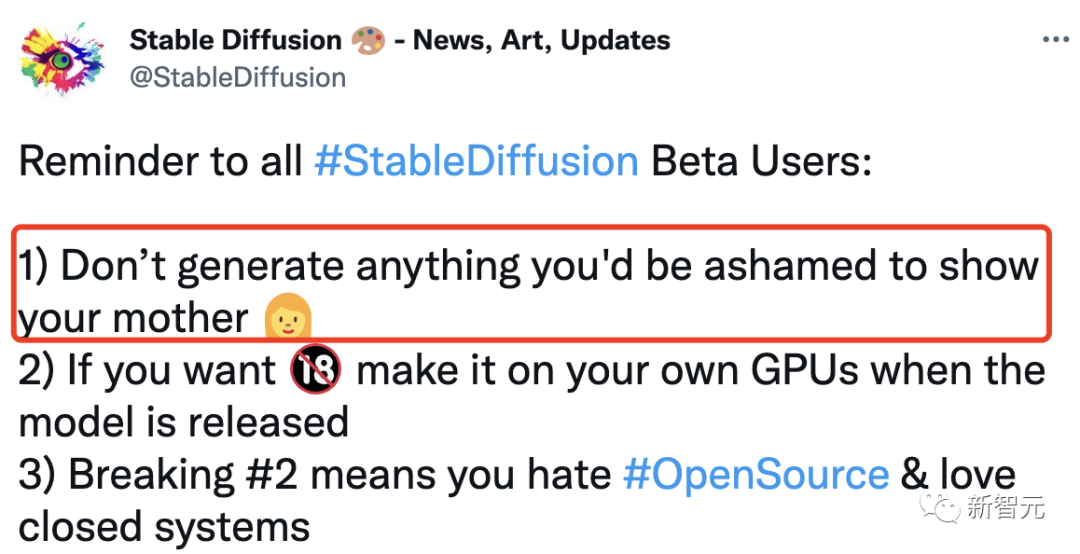This screenshot has height=554, width=1080.
Task: Open the #StableDiffusion hashtag link
Action: [x=476, y=161]
